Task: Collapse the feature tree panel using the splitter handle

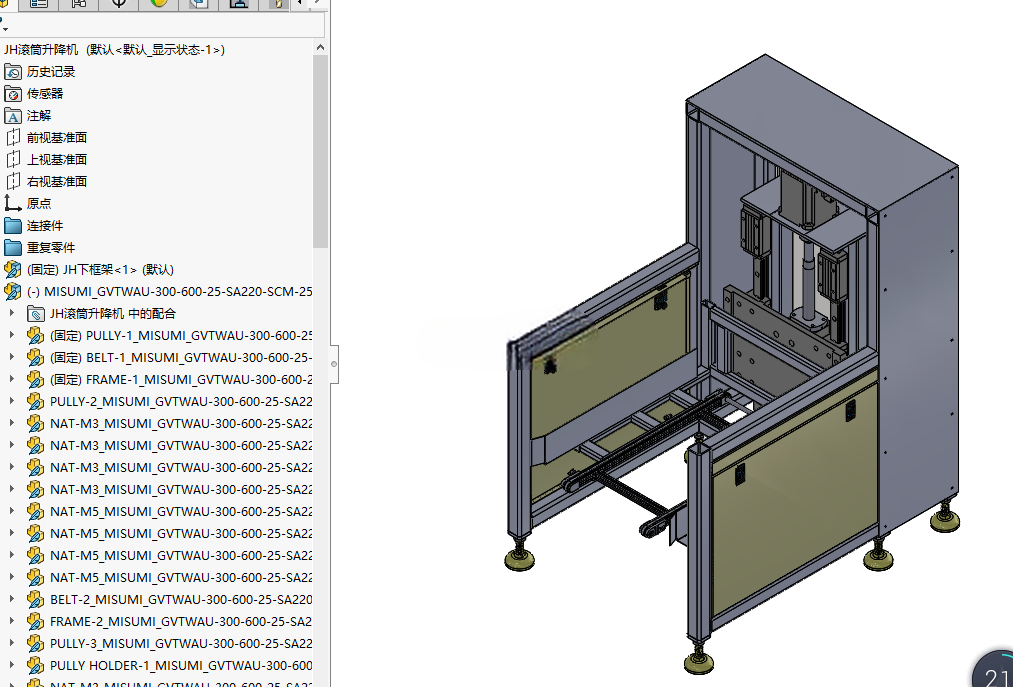Action: tap(334, 364)
